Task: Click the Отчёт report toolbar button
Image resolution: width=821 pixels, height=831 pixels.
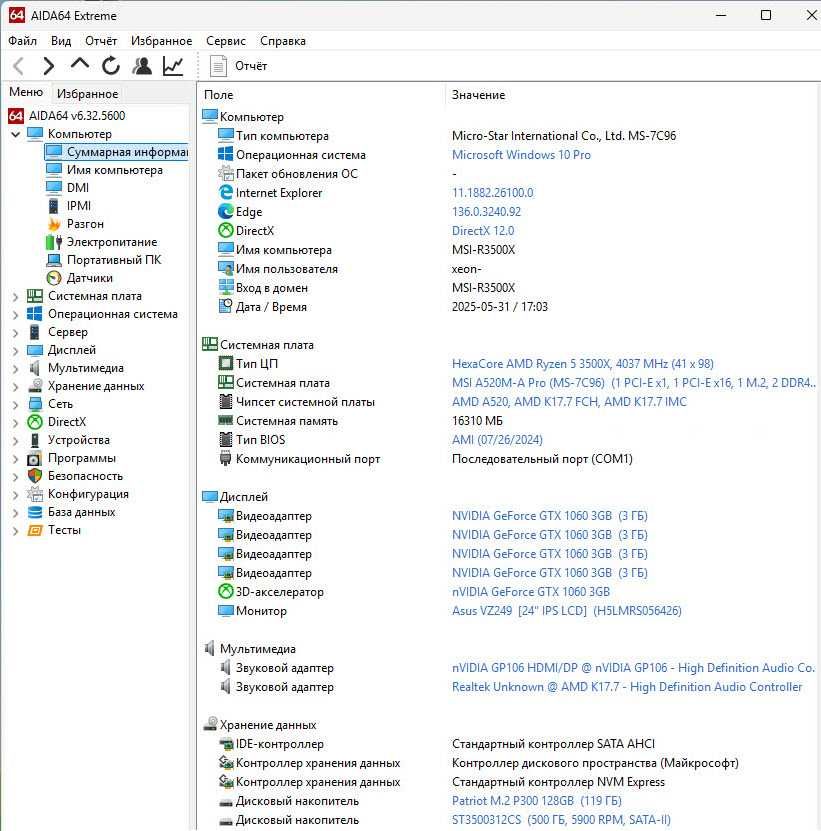Action: (x=239, y=66)
